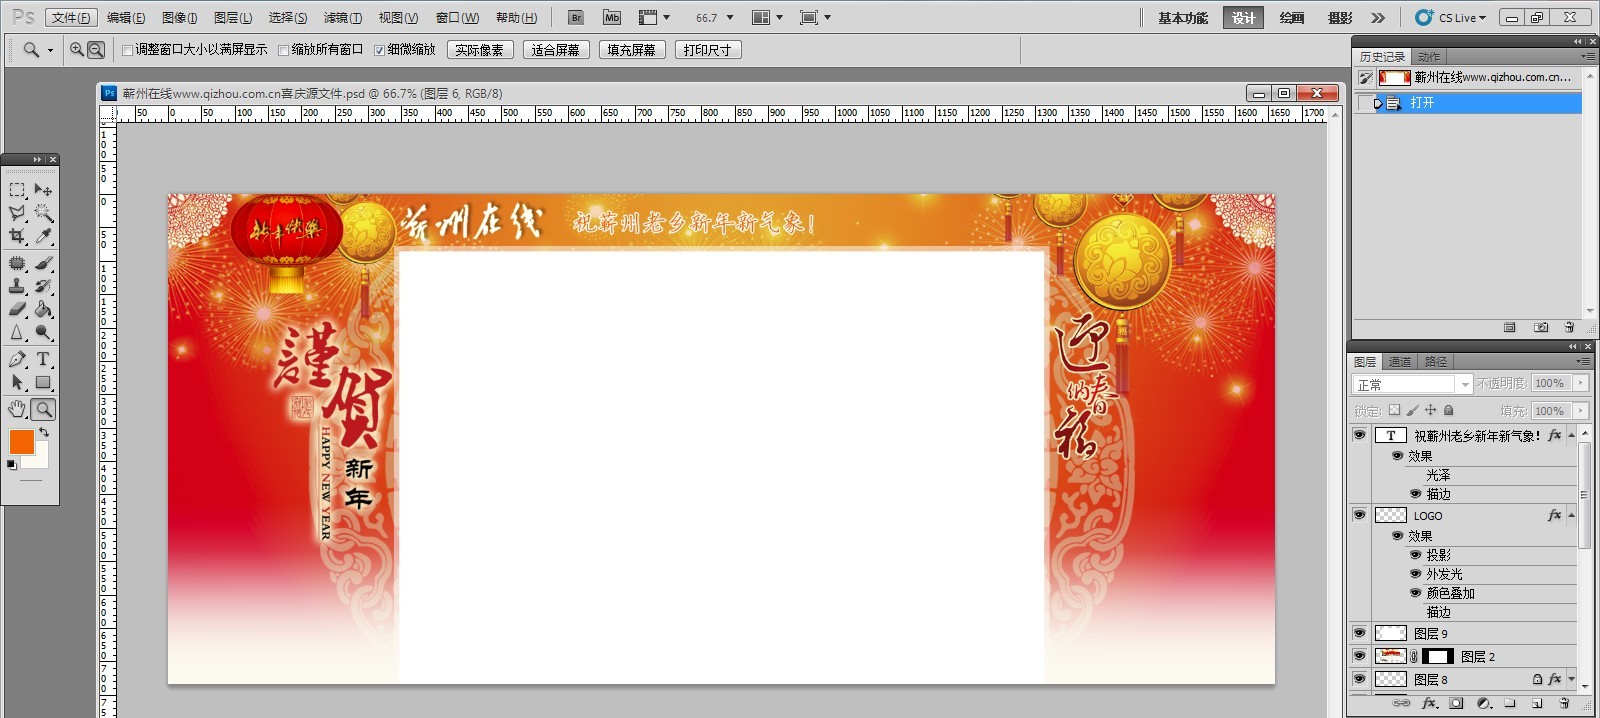1600x718 pixels.
Task: Toggle 颜色叠加 effect visibility
Action: (x=1415, y=593)
